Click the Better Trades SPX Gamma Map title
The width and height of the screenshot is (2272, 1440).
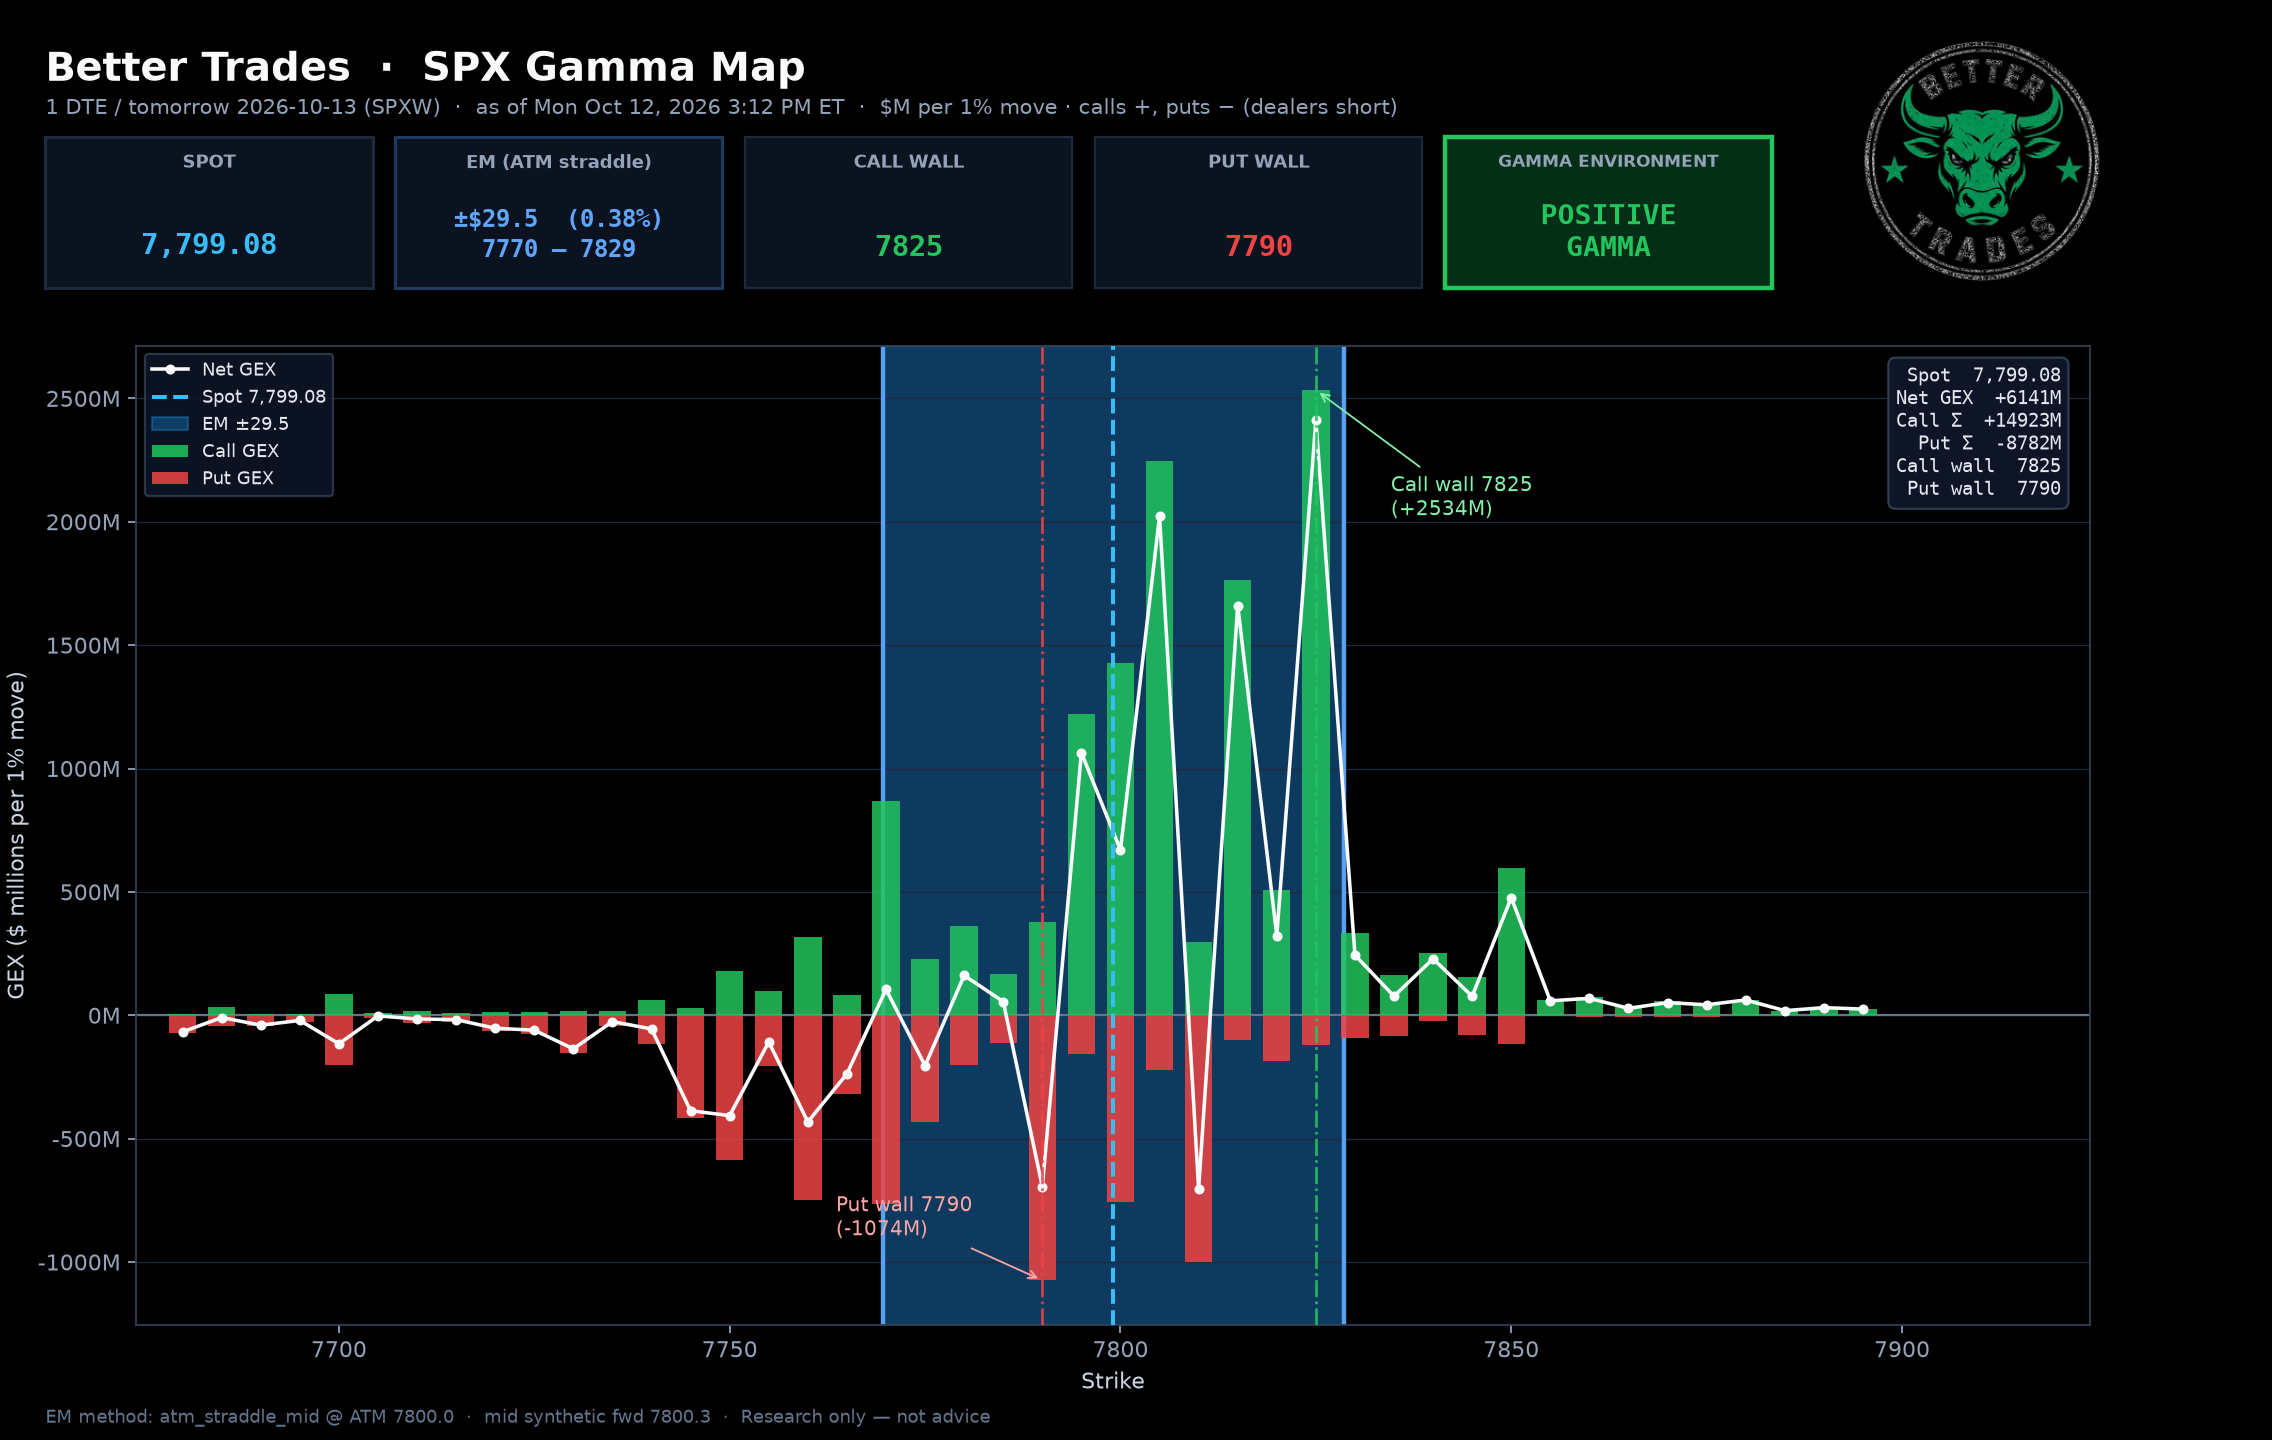tap(425, 68)
